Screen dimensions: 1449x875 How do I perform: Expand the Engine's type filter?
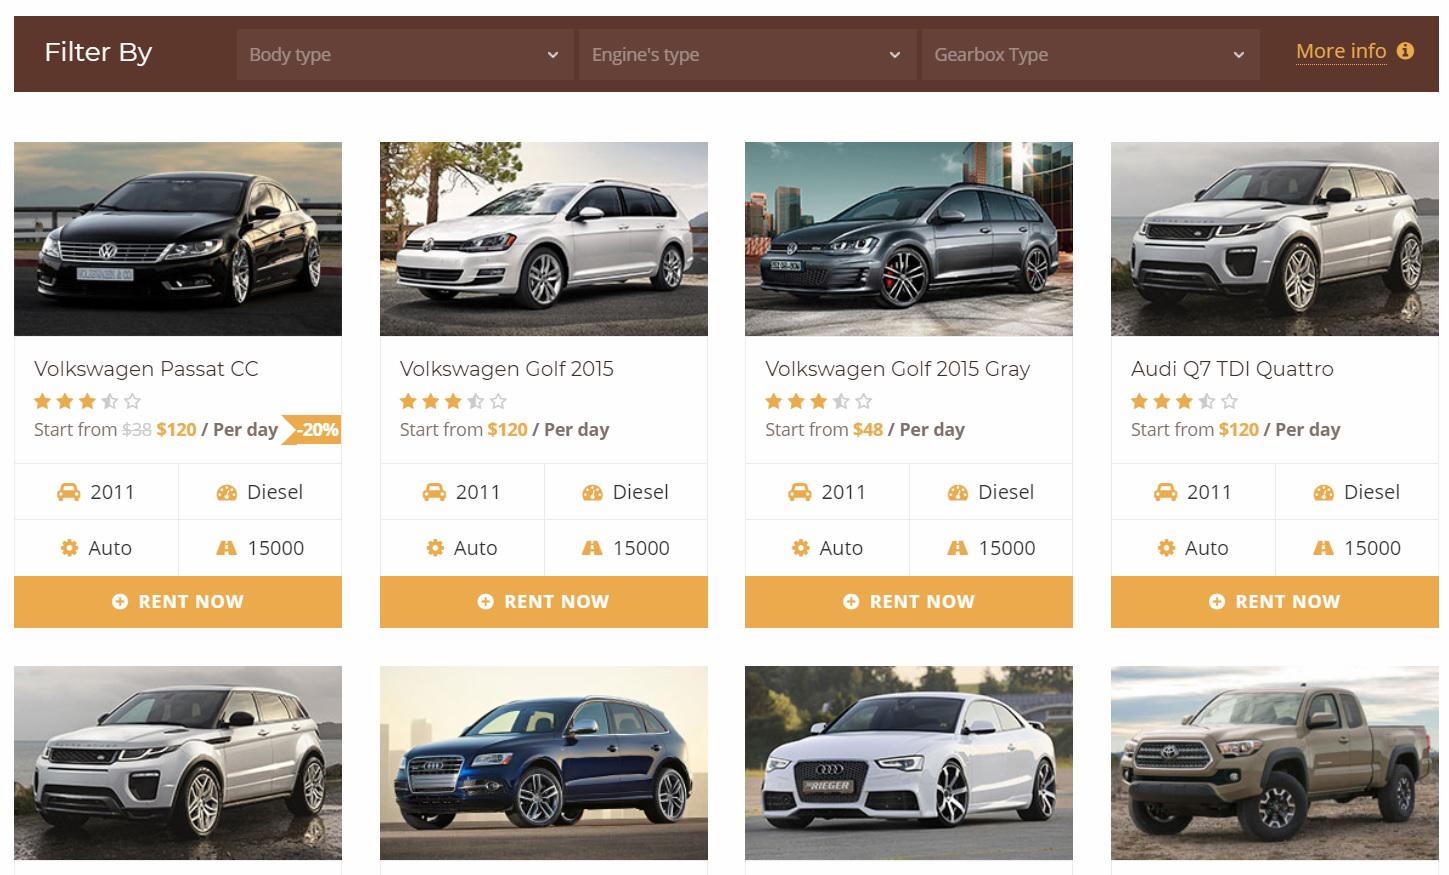[x=746, y=54]
